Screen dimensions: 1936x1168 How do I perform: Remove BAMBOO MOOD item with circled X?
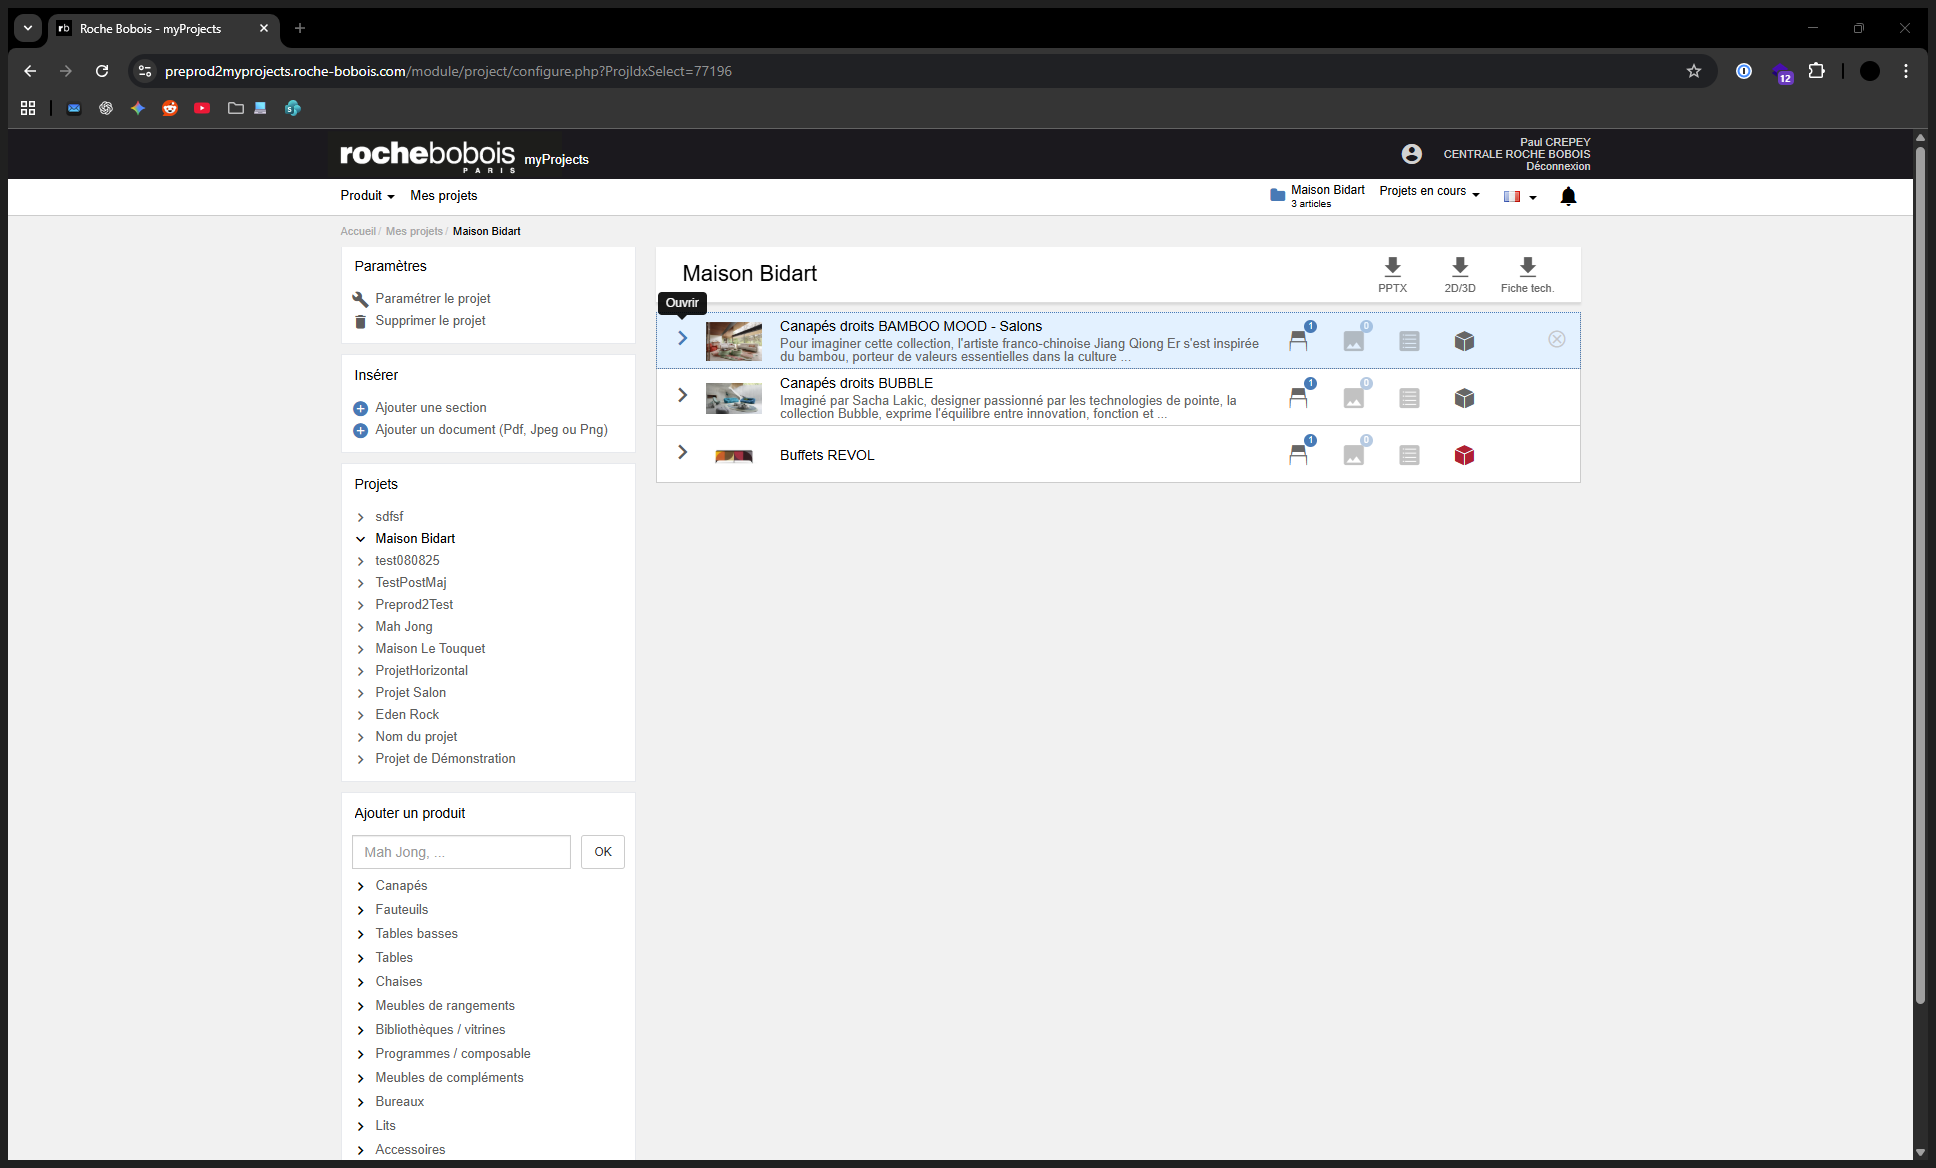[x=1557, y=339]
